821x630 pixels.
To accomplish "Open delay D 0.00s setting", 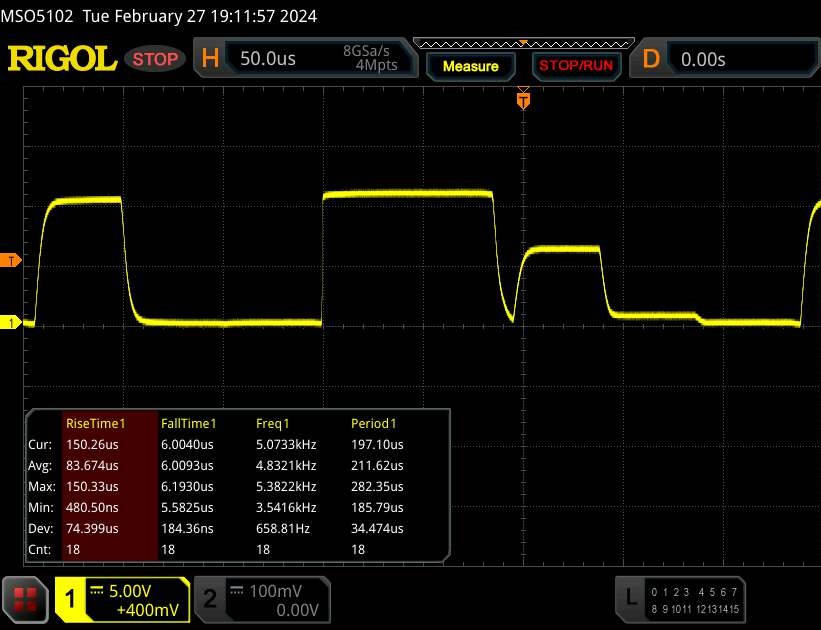I will click(x=727, y=59).
